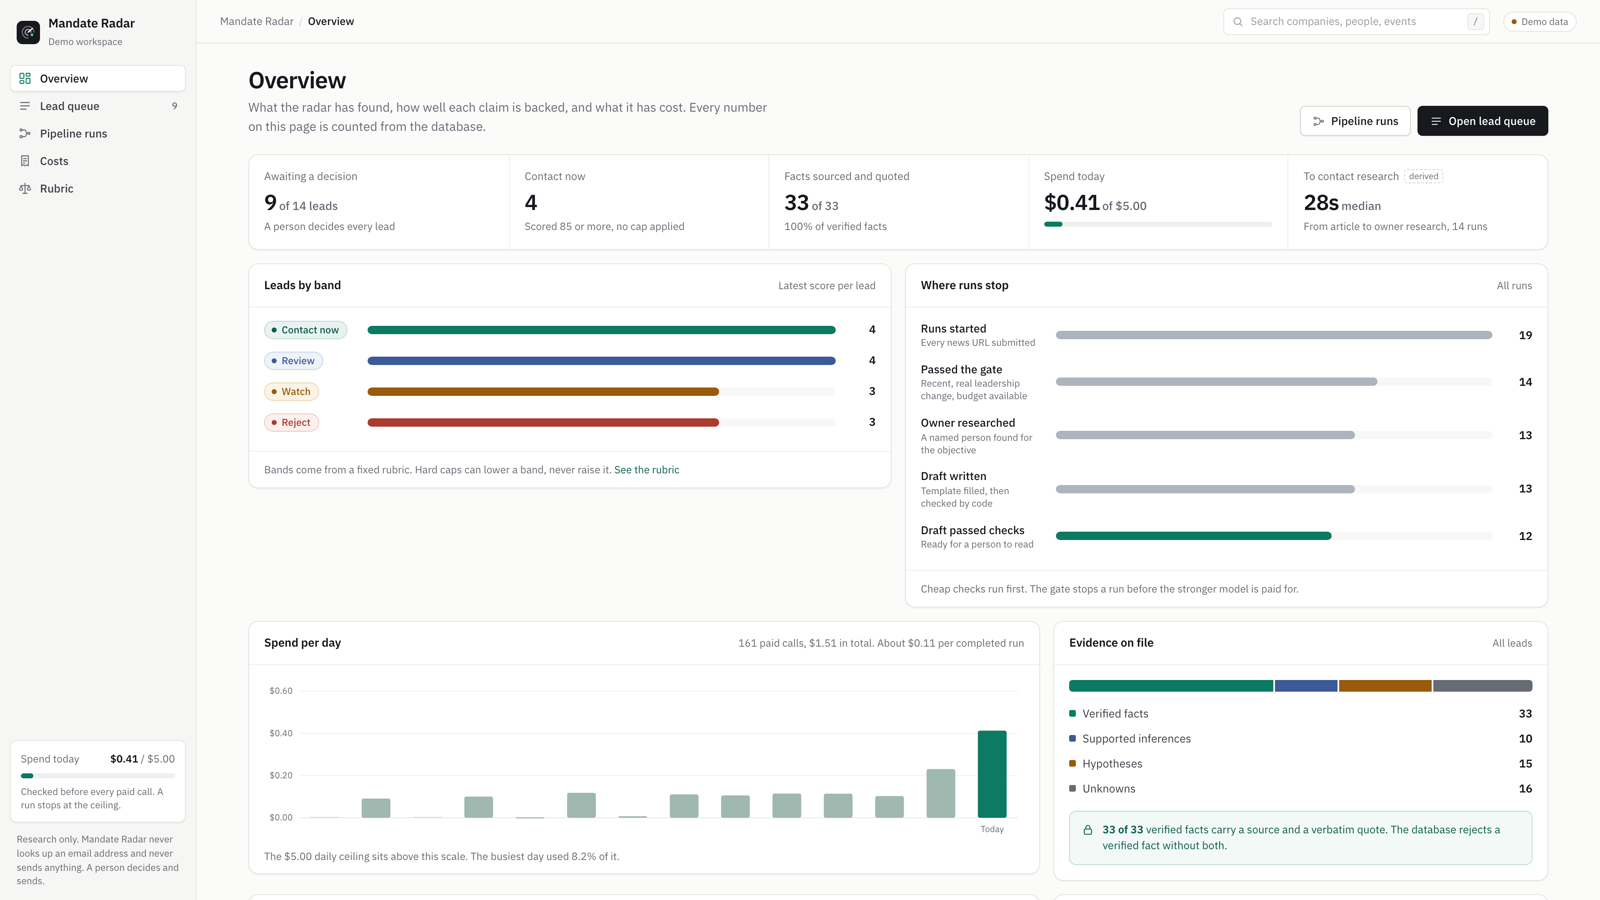Click the sidebar Spend today progress bar
This screenshot has width=1600, height=900.
point(98,776)
